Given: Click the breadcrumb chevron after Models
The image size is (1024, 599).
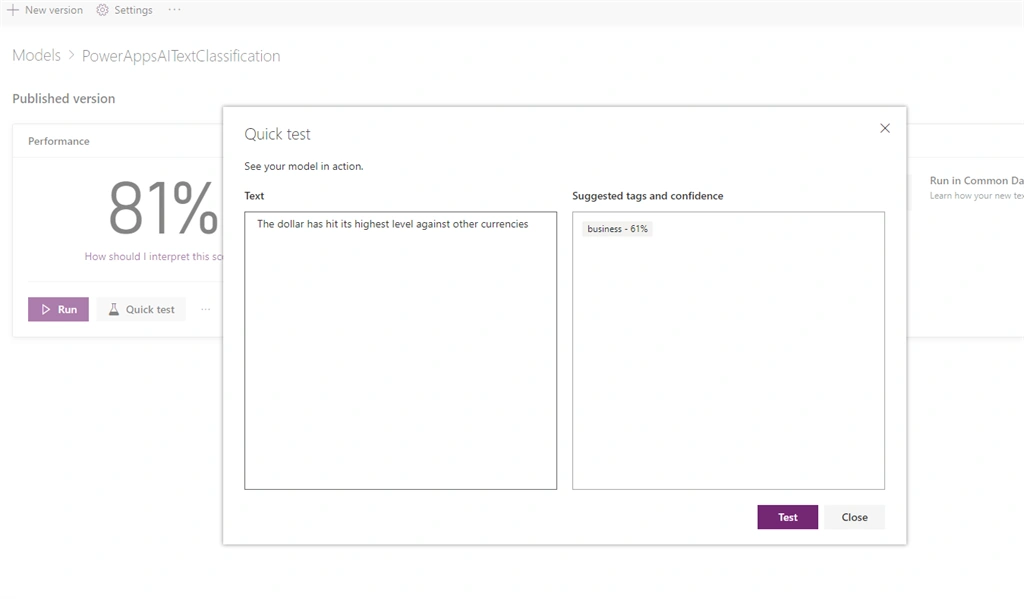Looking at the screenshot, I should tap(71, 56).
